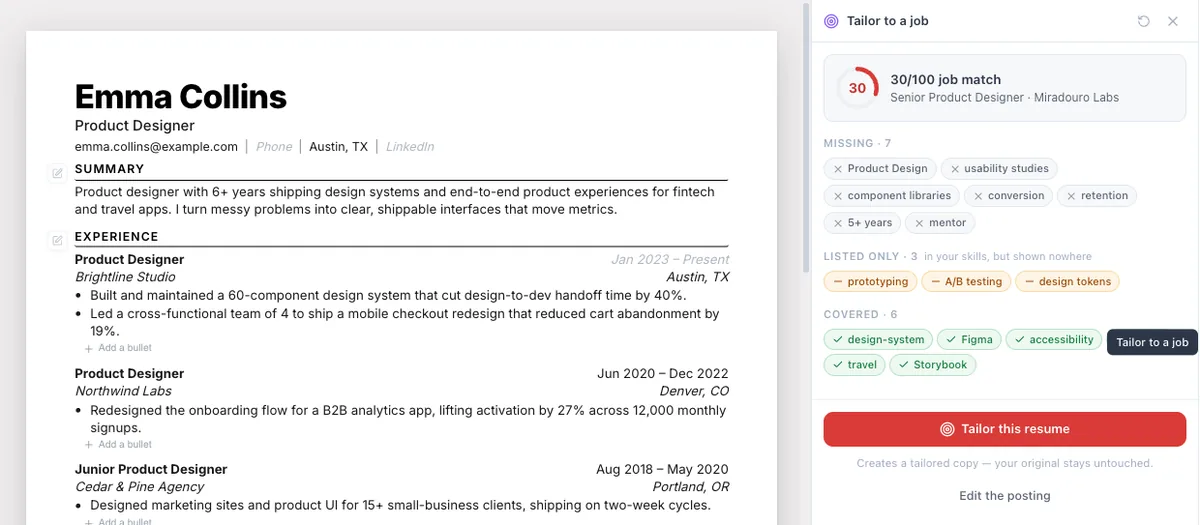1200x525 pixels.
Task: Click the Denver, CO location text
Action: (x=694, y=391)
